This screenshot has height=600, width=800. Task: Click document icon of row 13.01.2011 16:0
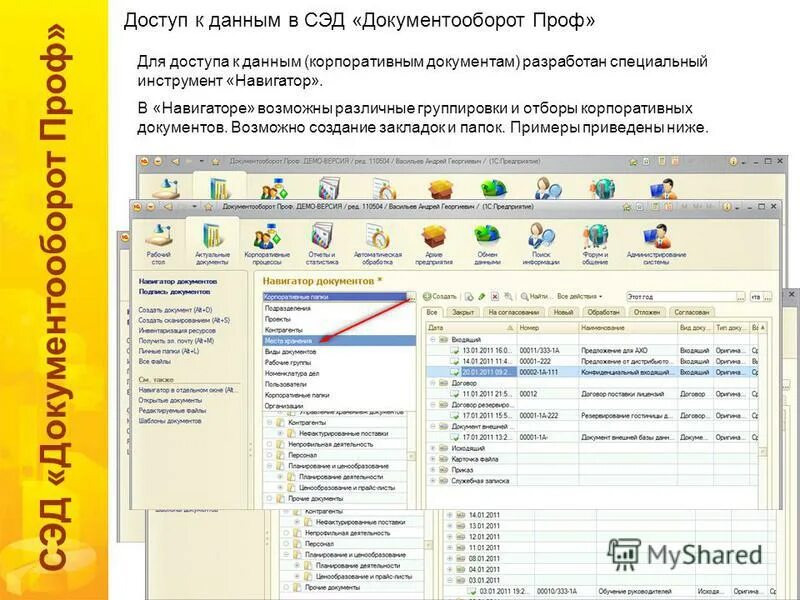(x=454, y=350)
